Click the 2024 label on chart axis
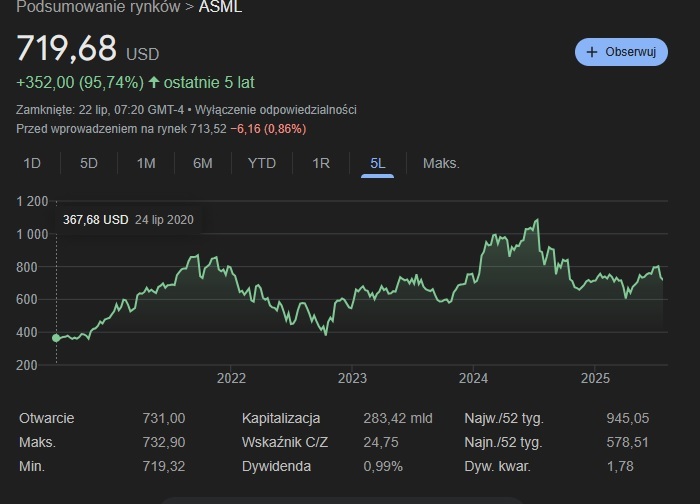This screenshot has width=700, height=504. click(473, 378)
